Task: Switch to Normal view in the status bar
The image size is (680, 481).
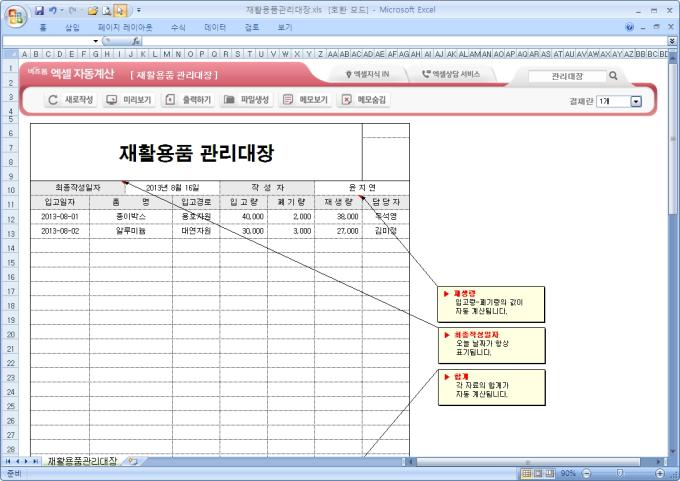Action: [x=526, y=473]
